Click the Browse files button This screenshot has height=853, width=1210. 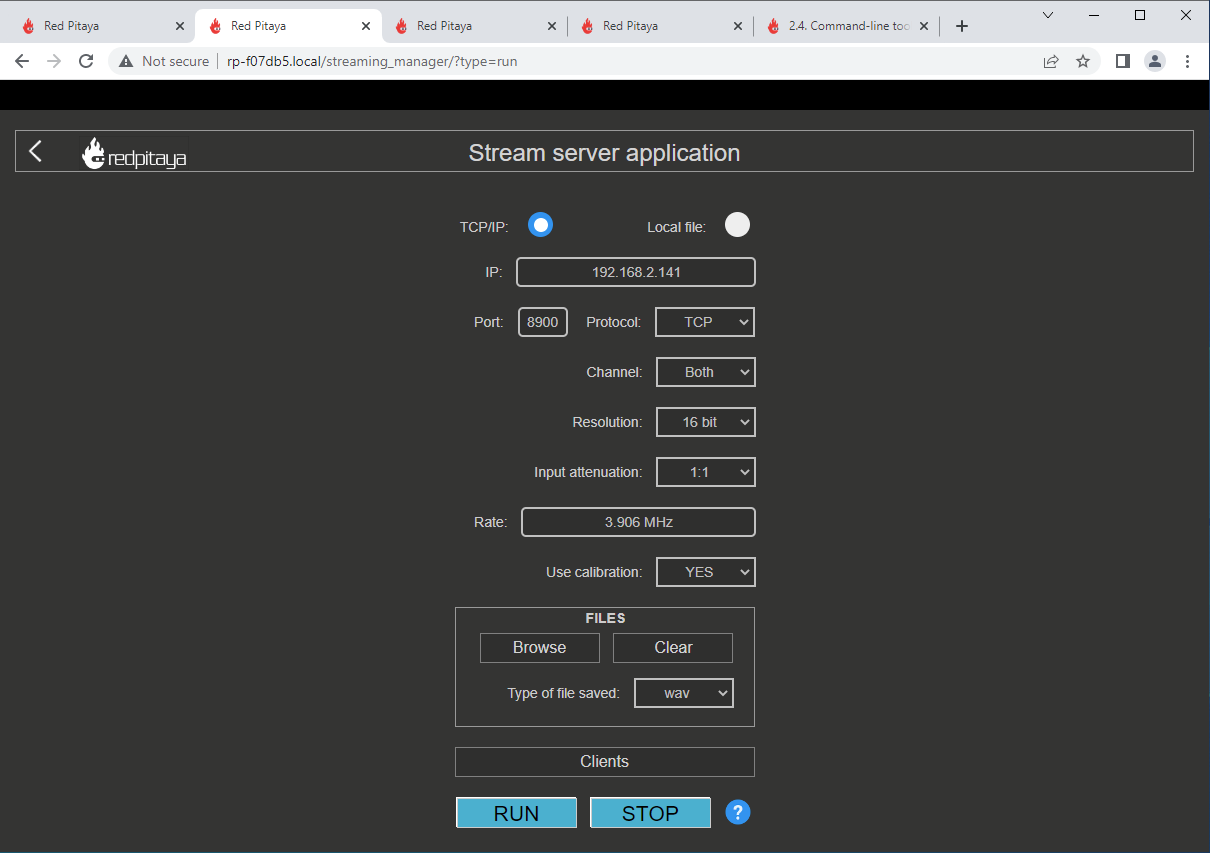click(540, 648)
